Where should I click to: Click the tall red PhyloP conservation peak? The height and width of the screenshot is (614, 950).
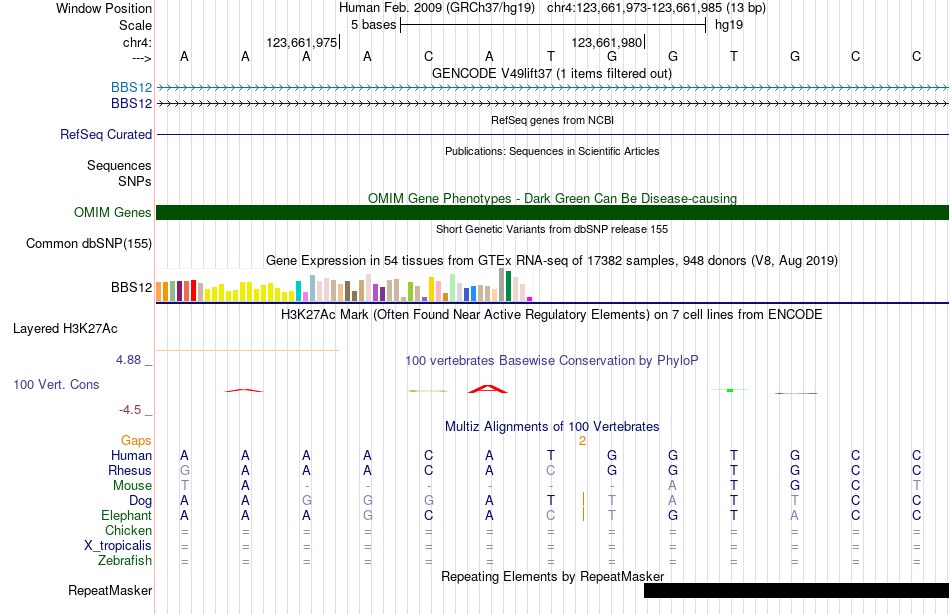pyautogui.click(x=488, y=389)
